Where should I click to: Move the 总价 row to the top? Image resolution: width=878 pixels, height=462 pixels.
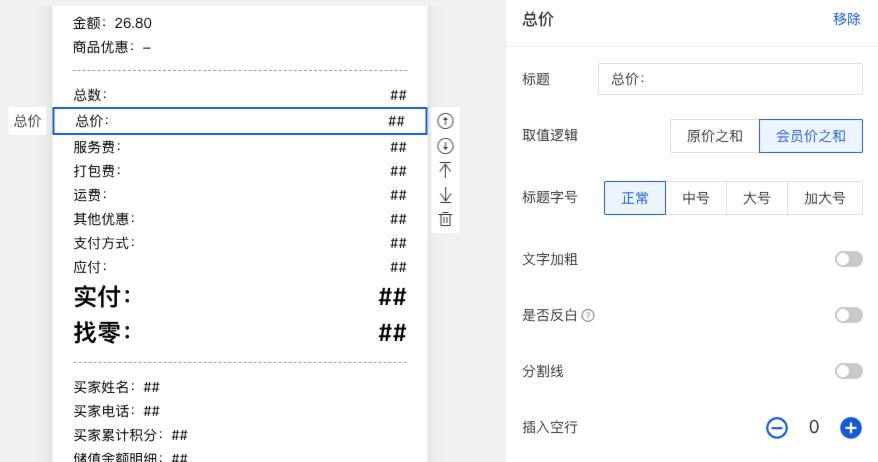tap(446, 169)
